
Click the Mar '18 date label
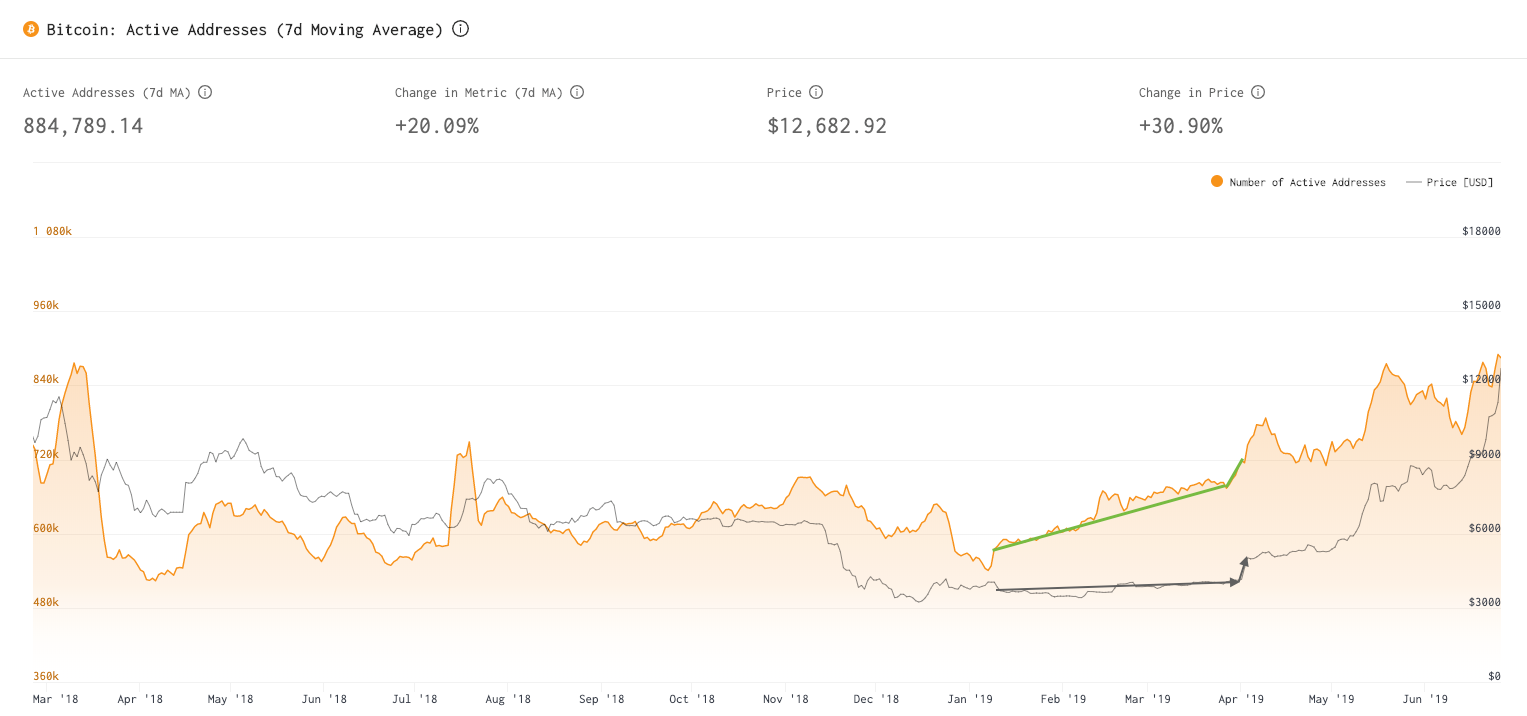coord(56,699)
